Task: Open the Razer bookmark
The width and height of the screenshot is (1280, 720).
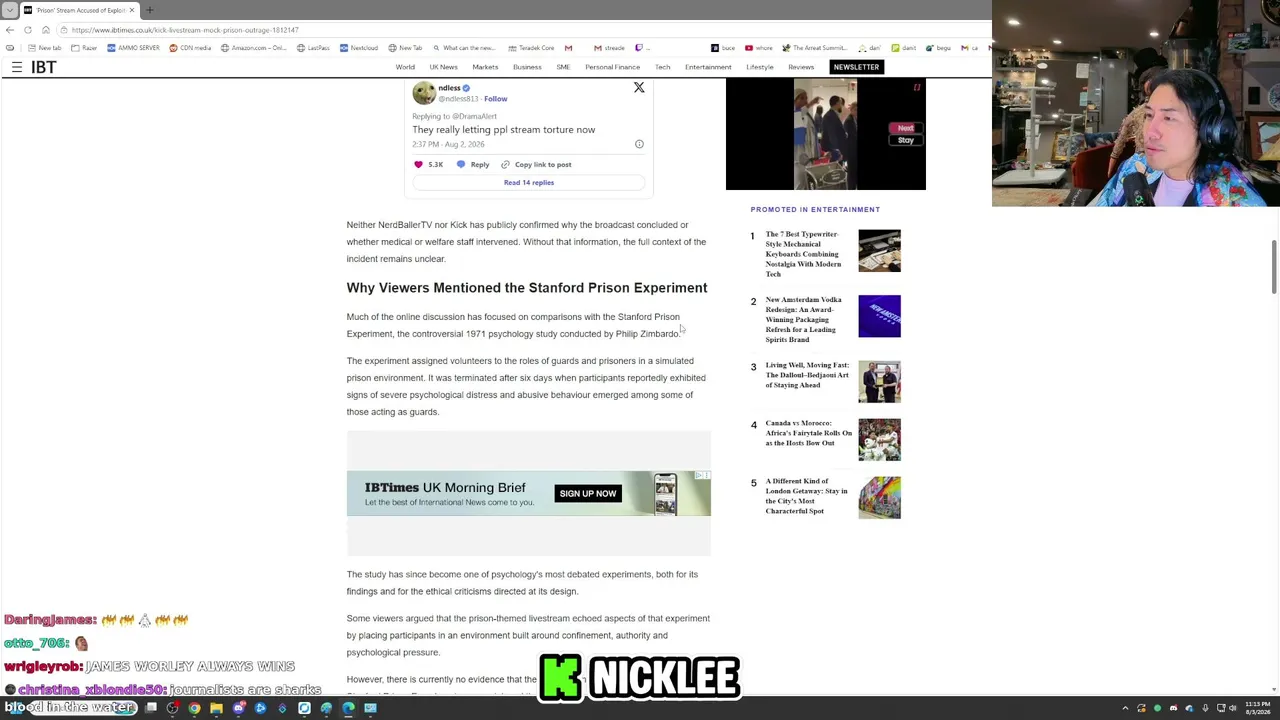Action: tap(85, 48)
